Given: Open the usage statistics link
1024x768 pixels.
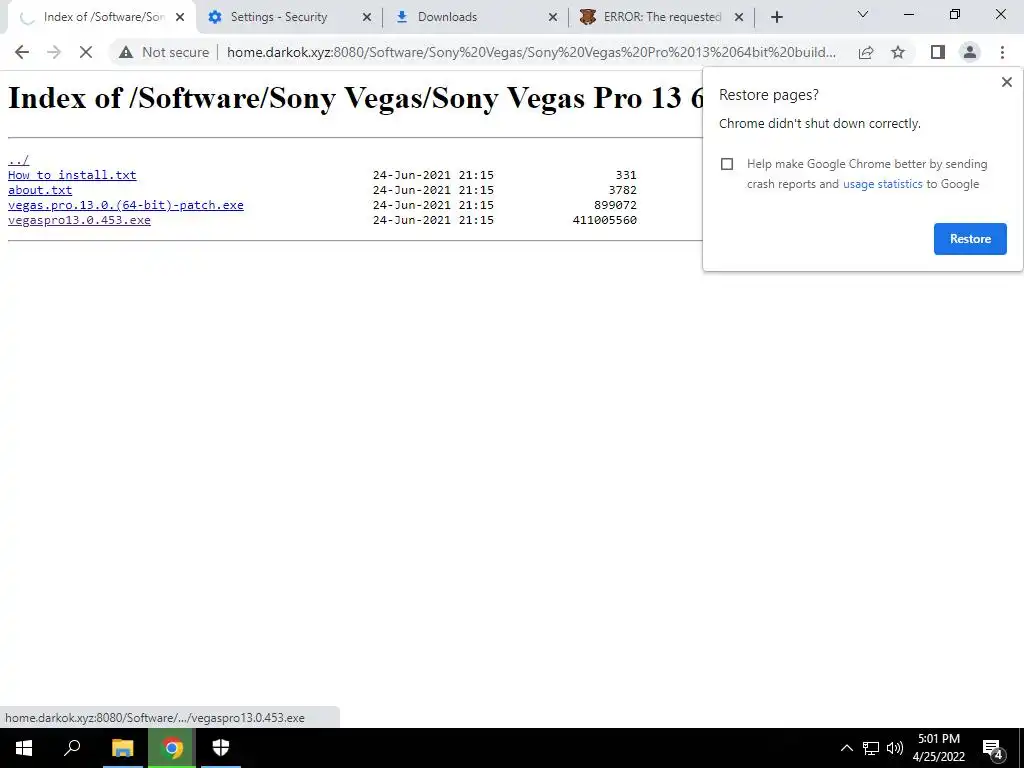Looking at the screenshot, I should coord(882,184).
